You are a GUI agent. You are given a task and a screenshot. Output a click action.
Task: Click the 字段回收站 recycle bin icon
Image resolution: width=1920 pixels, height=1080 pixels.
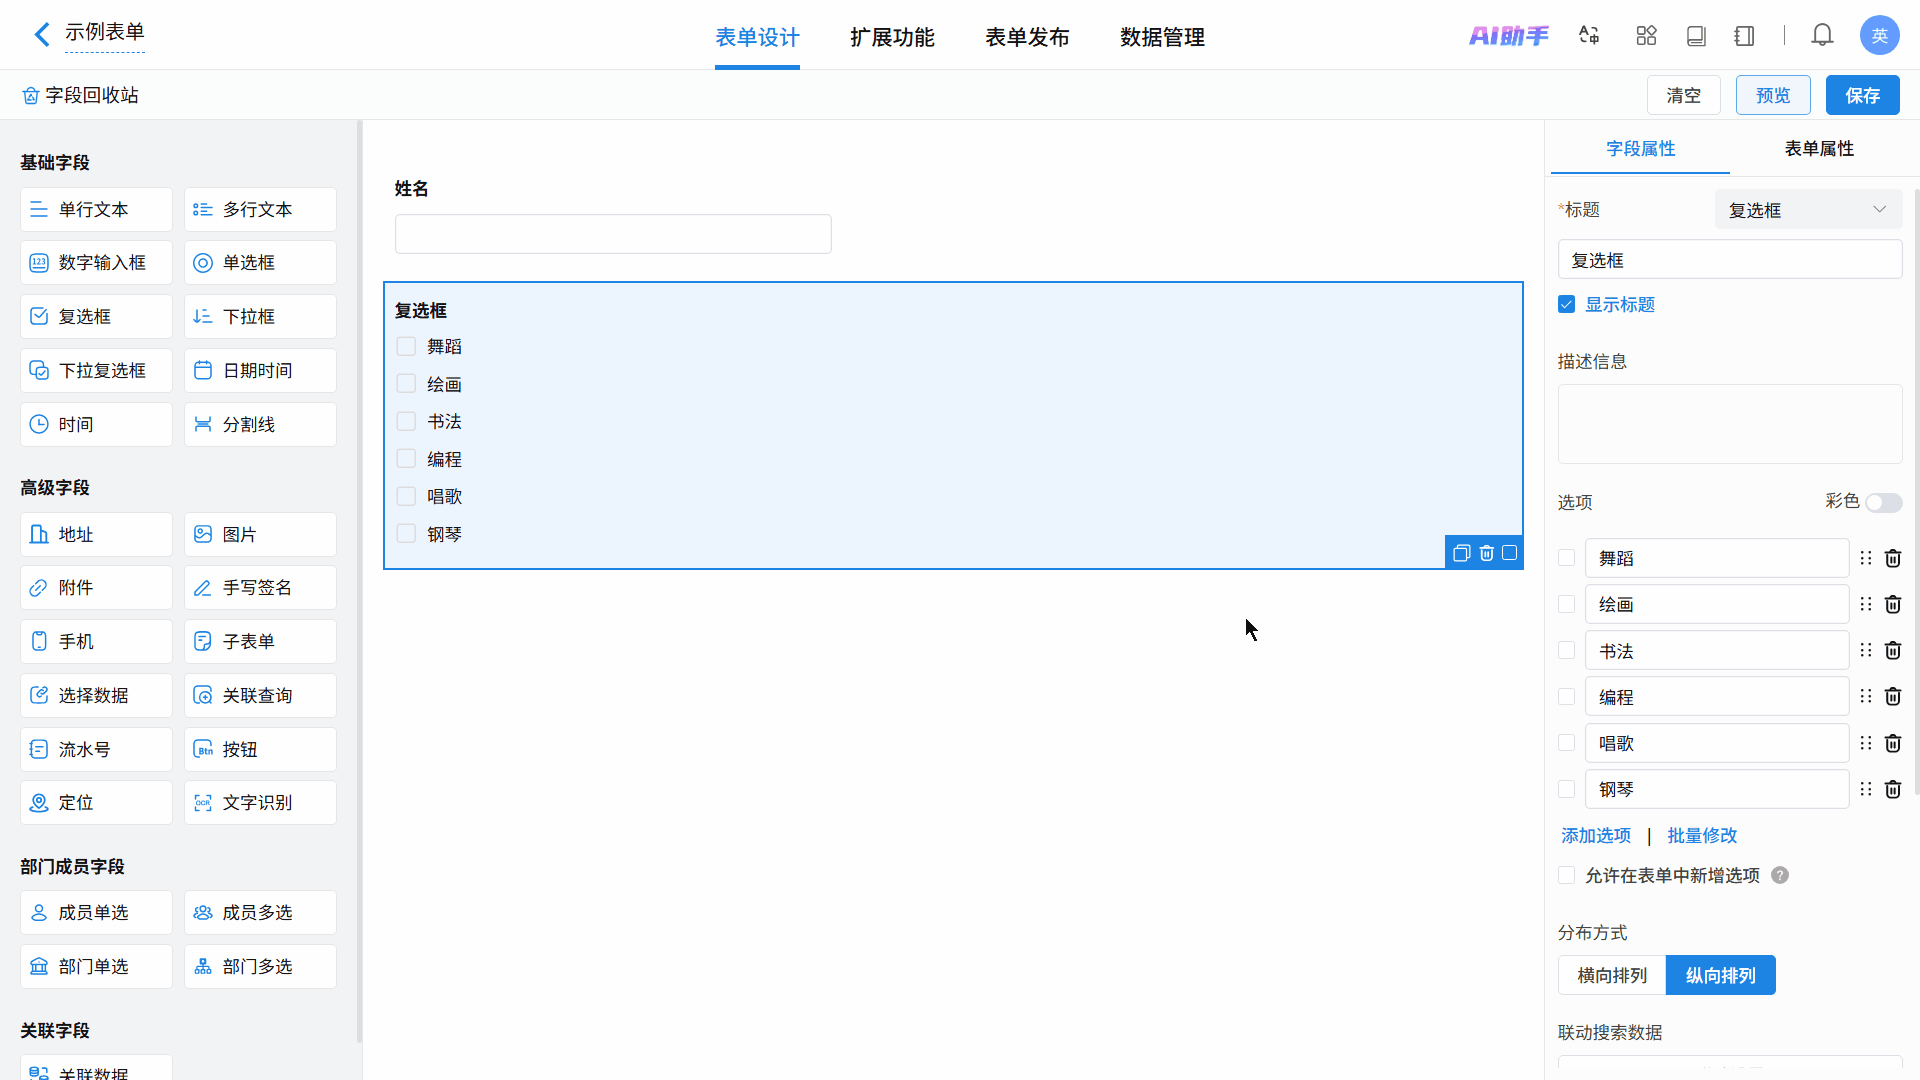[31, 96]
